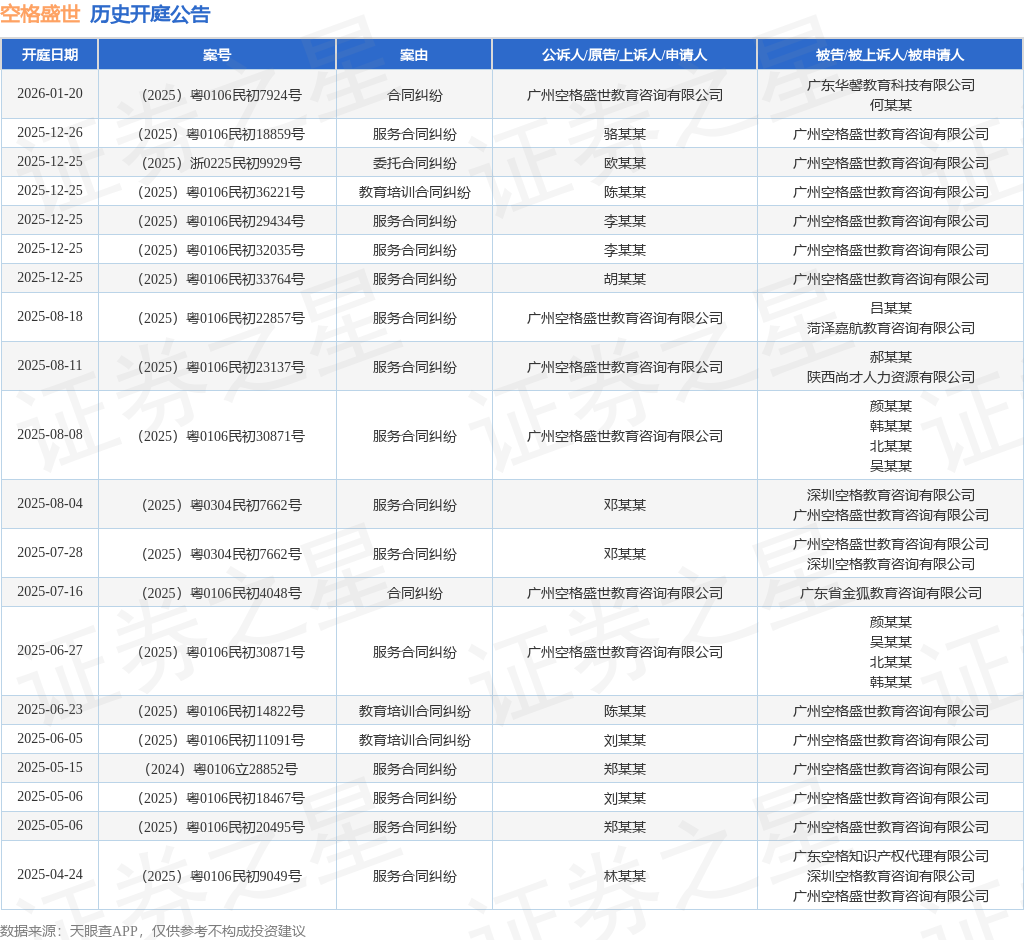1024x940 pixels.
Task: Click date 2025-06-05
Action: [50, 738]
